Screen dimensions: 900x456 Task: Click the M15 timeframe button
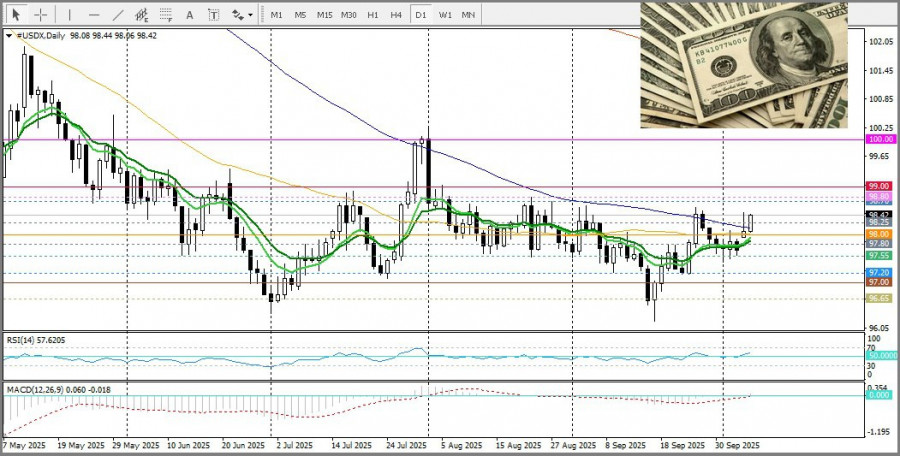(x=324, y=15)
